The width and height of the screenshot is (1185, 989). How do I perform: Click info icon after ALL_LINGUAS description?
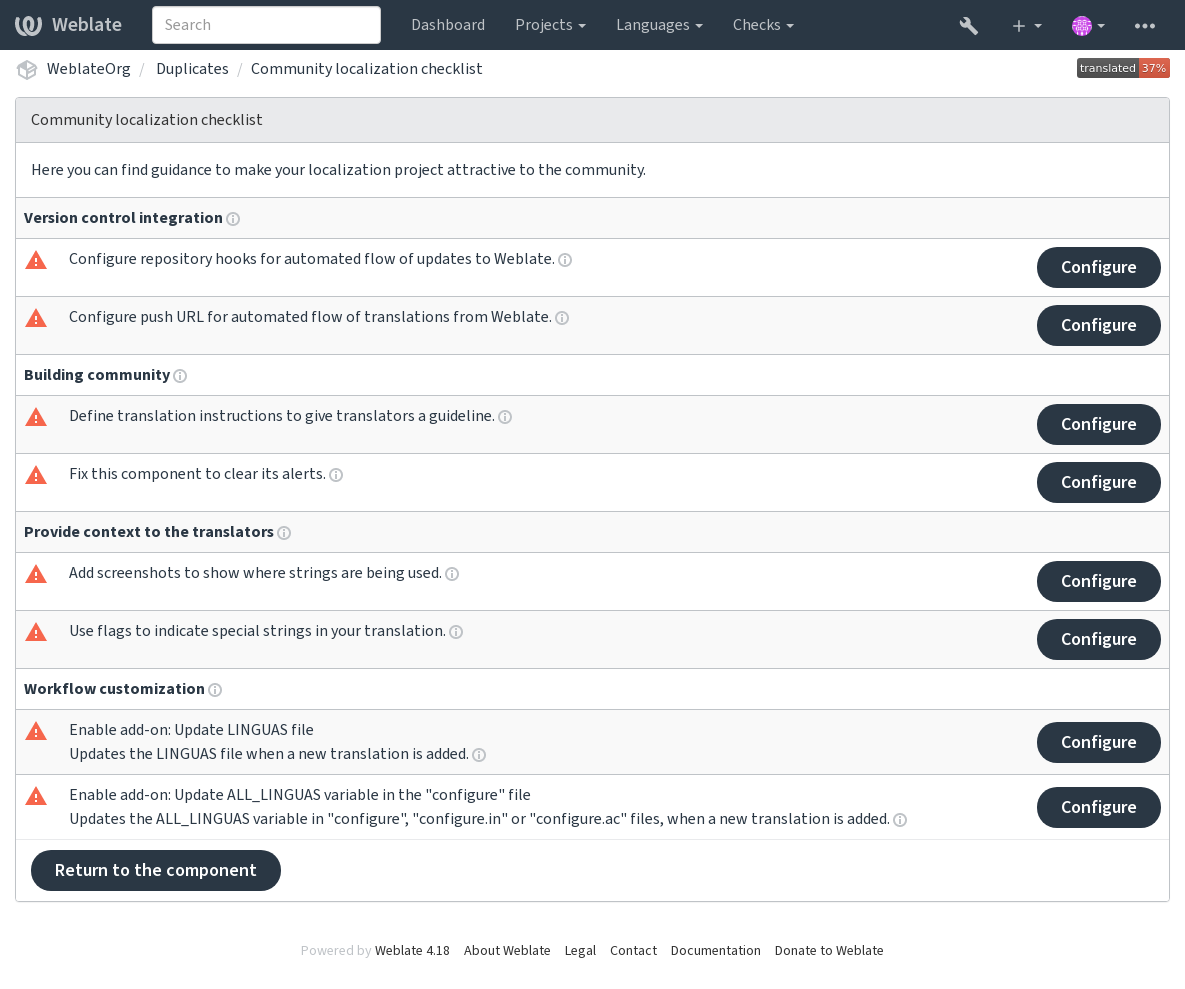click(x=899, y=820)
